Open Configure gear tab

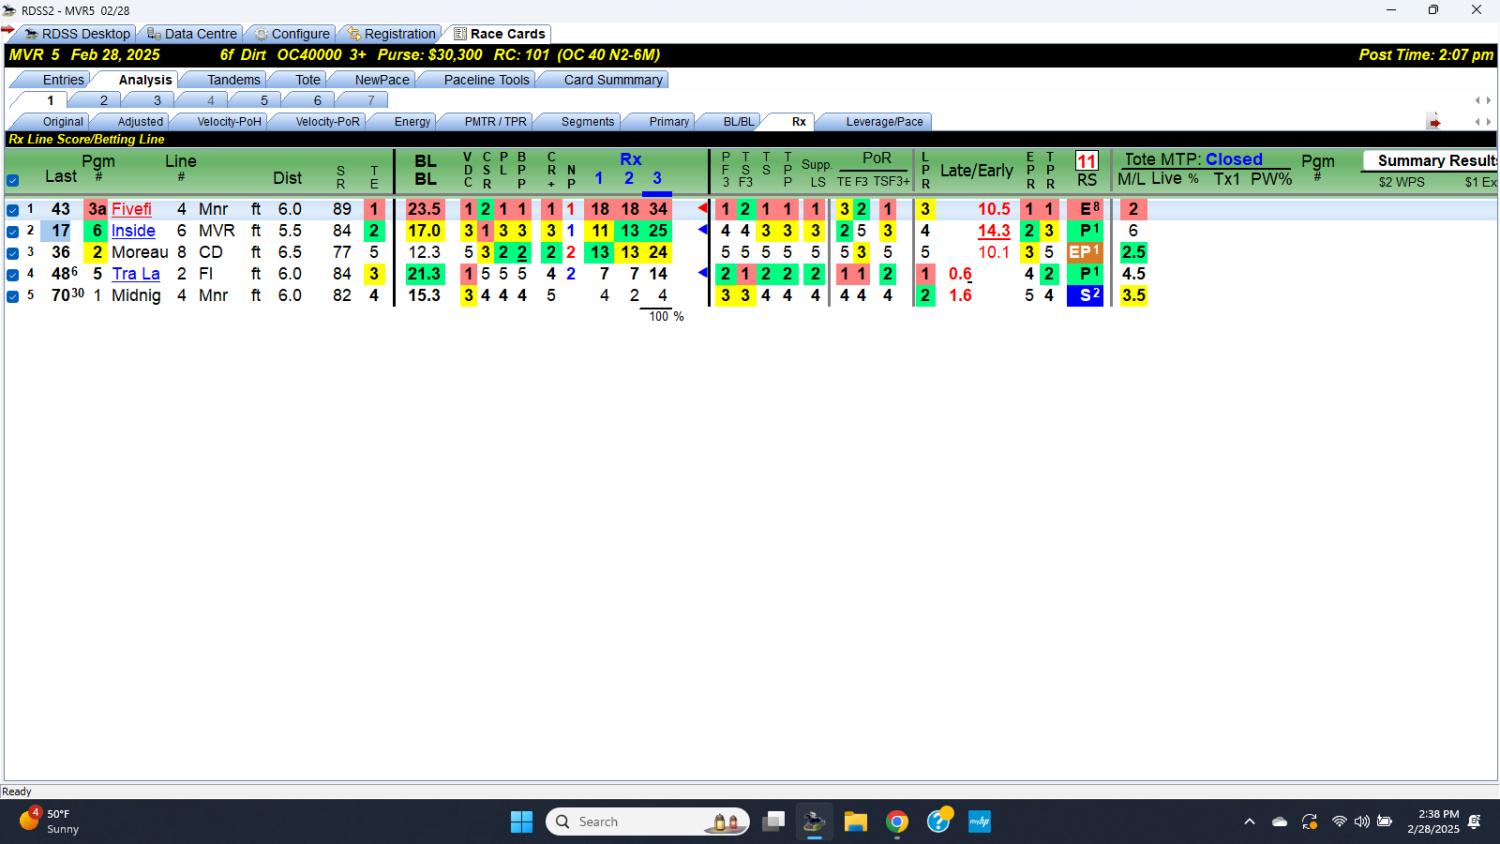click(291, 34)
